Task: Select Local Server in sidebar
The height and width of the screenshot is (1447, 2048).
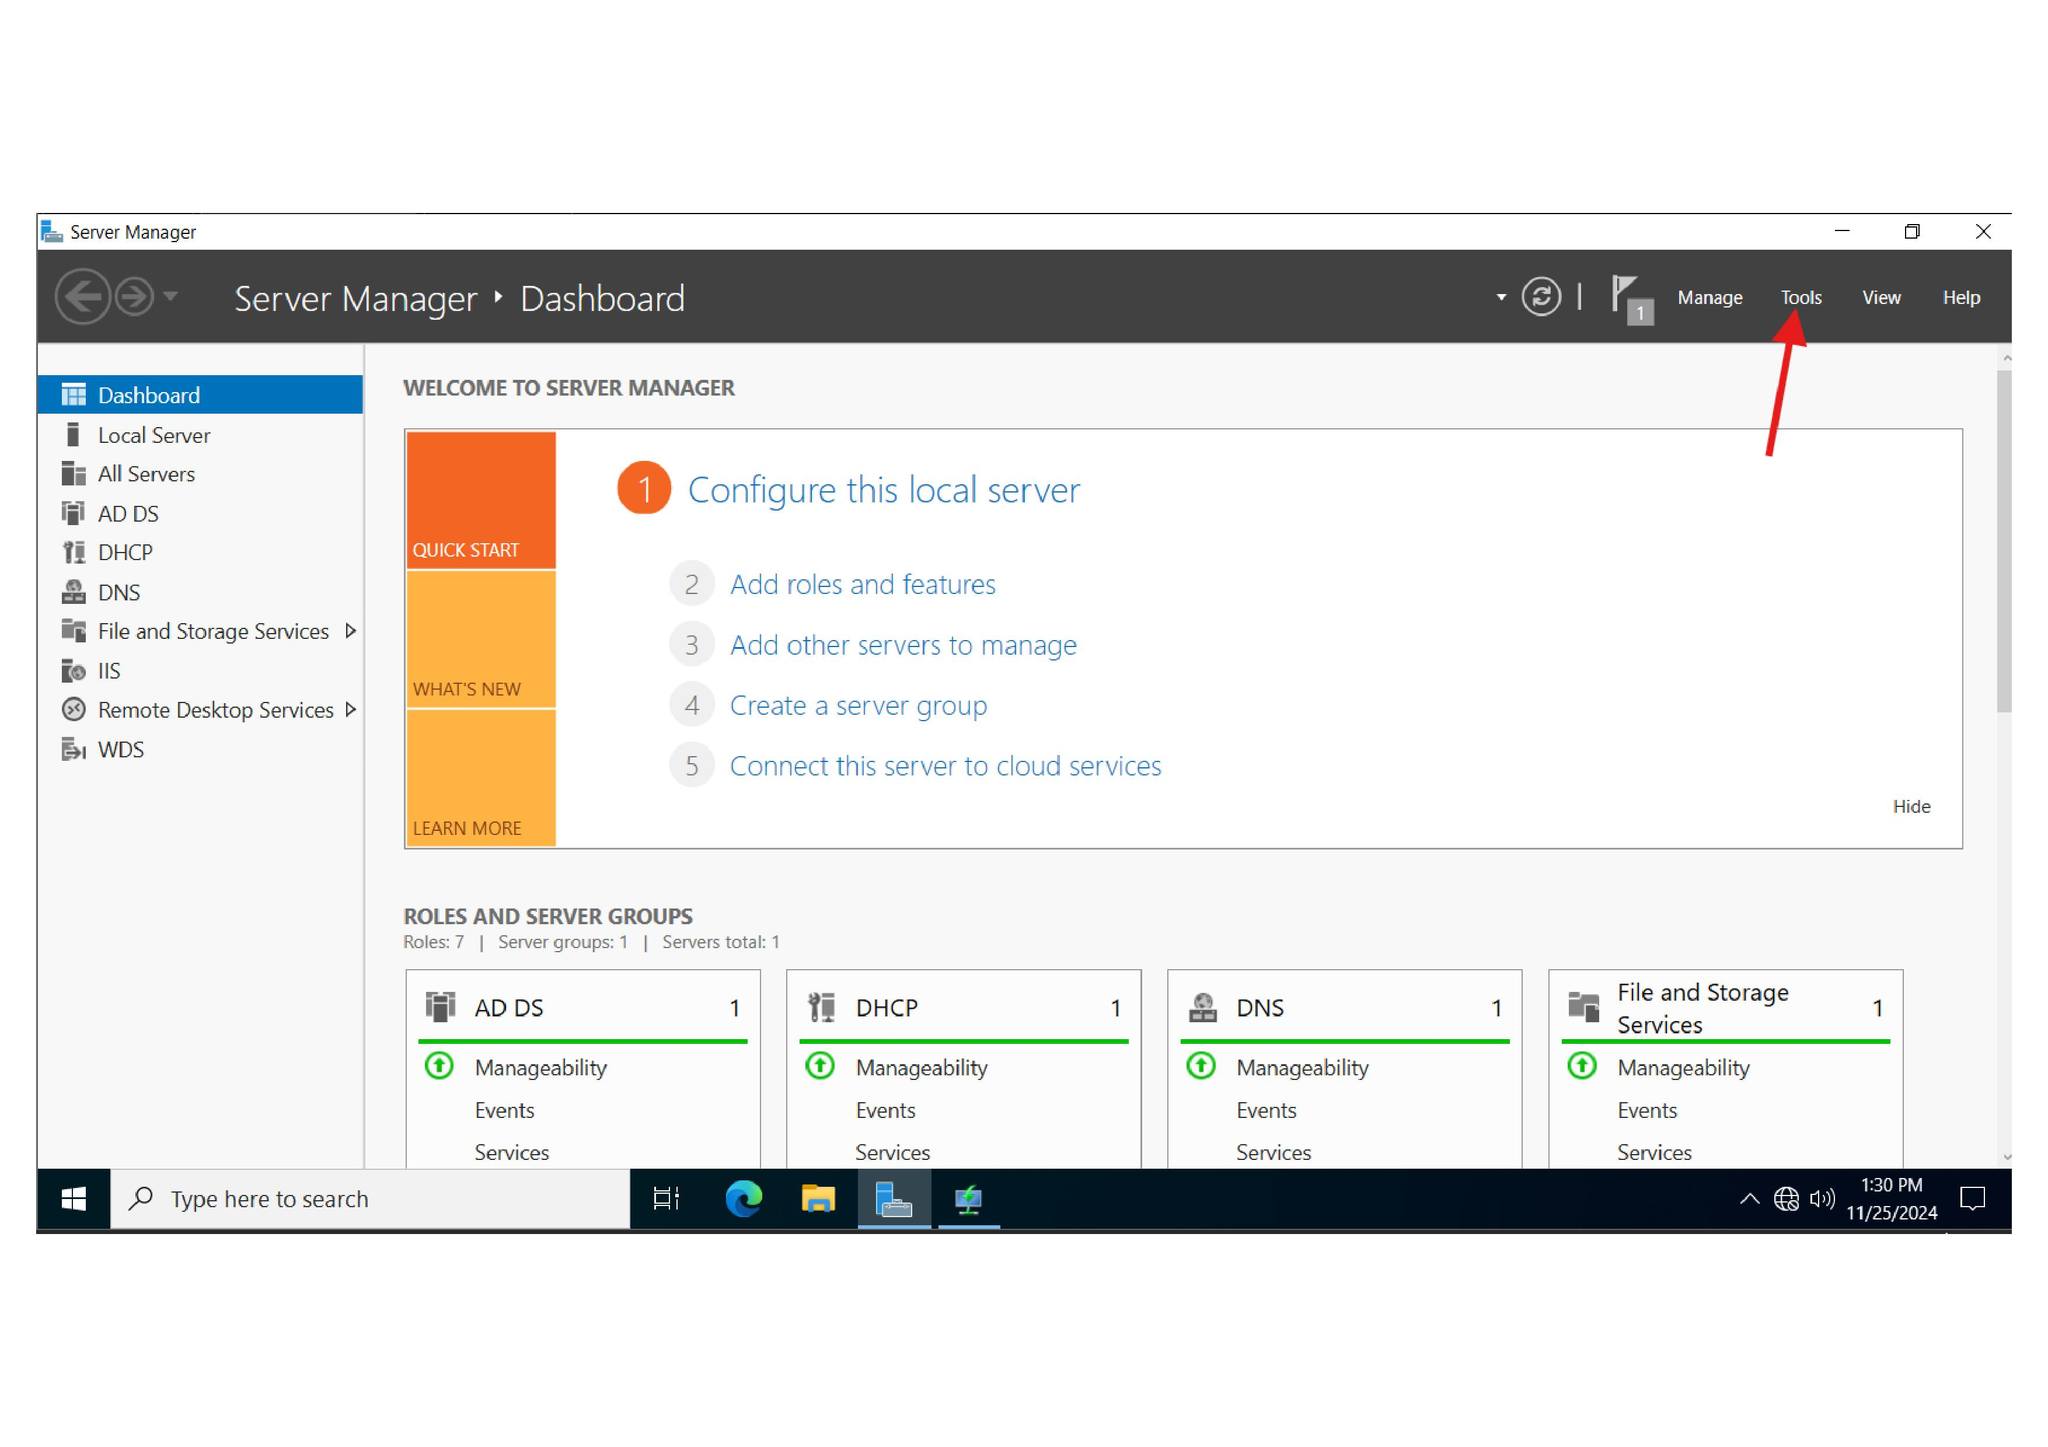Action: point(200,435)
